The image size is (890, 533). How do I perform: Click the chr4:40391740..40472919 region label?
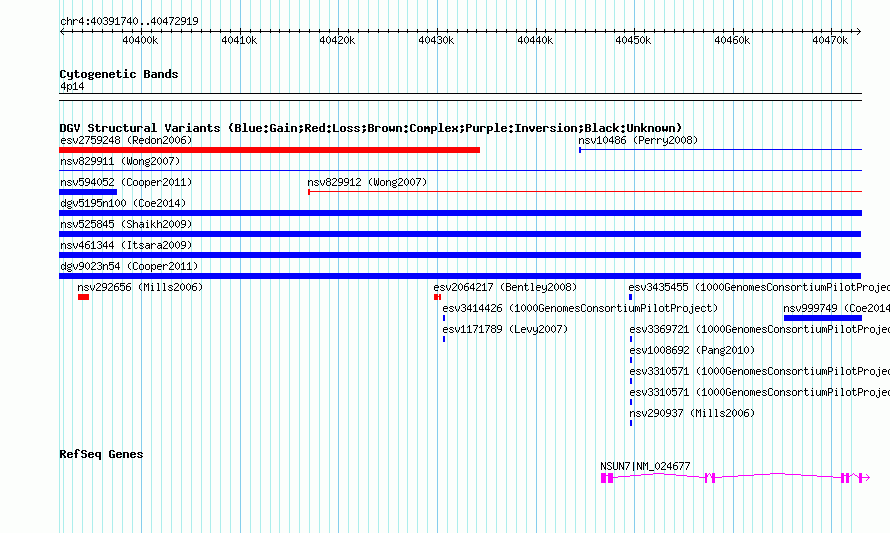[129, 21]
